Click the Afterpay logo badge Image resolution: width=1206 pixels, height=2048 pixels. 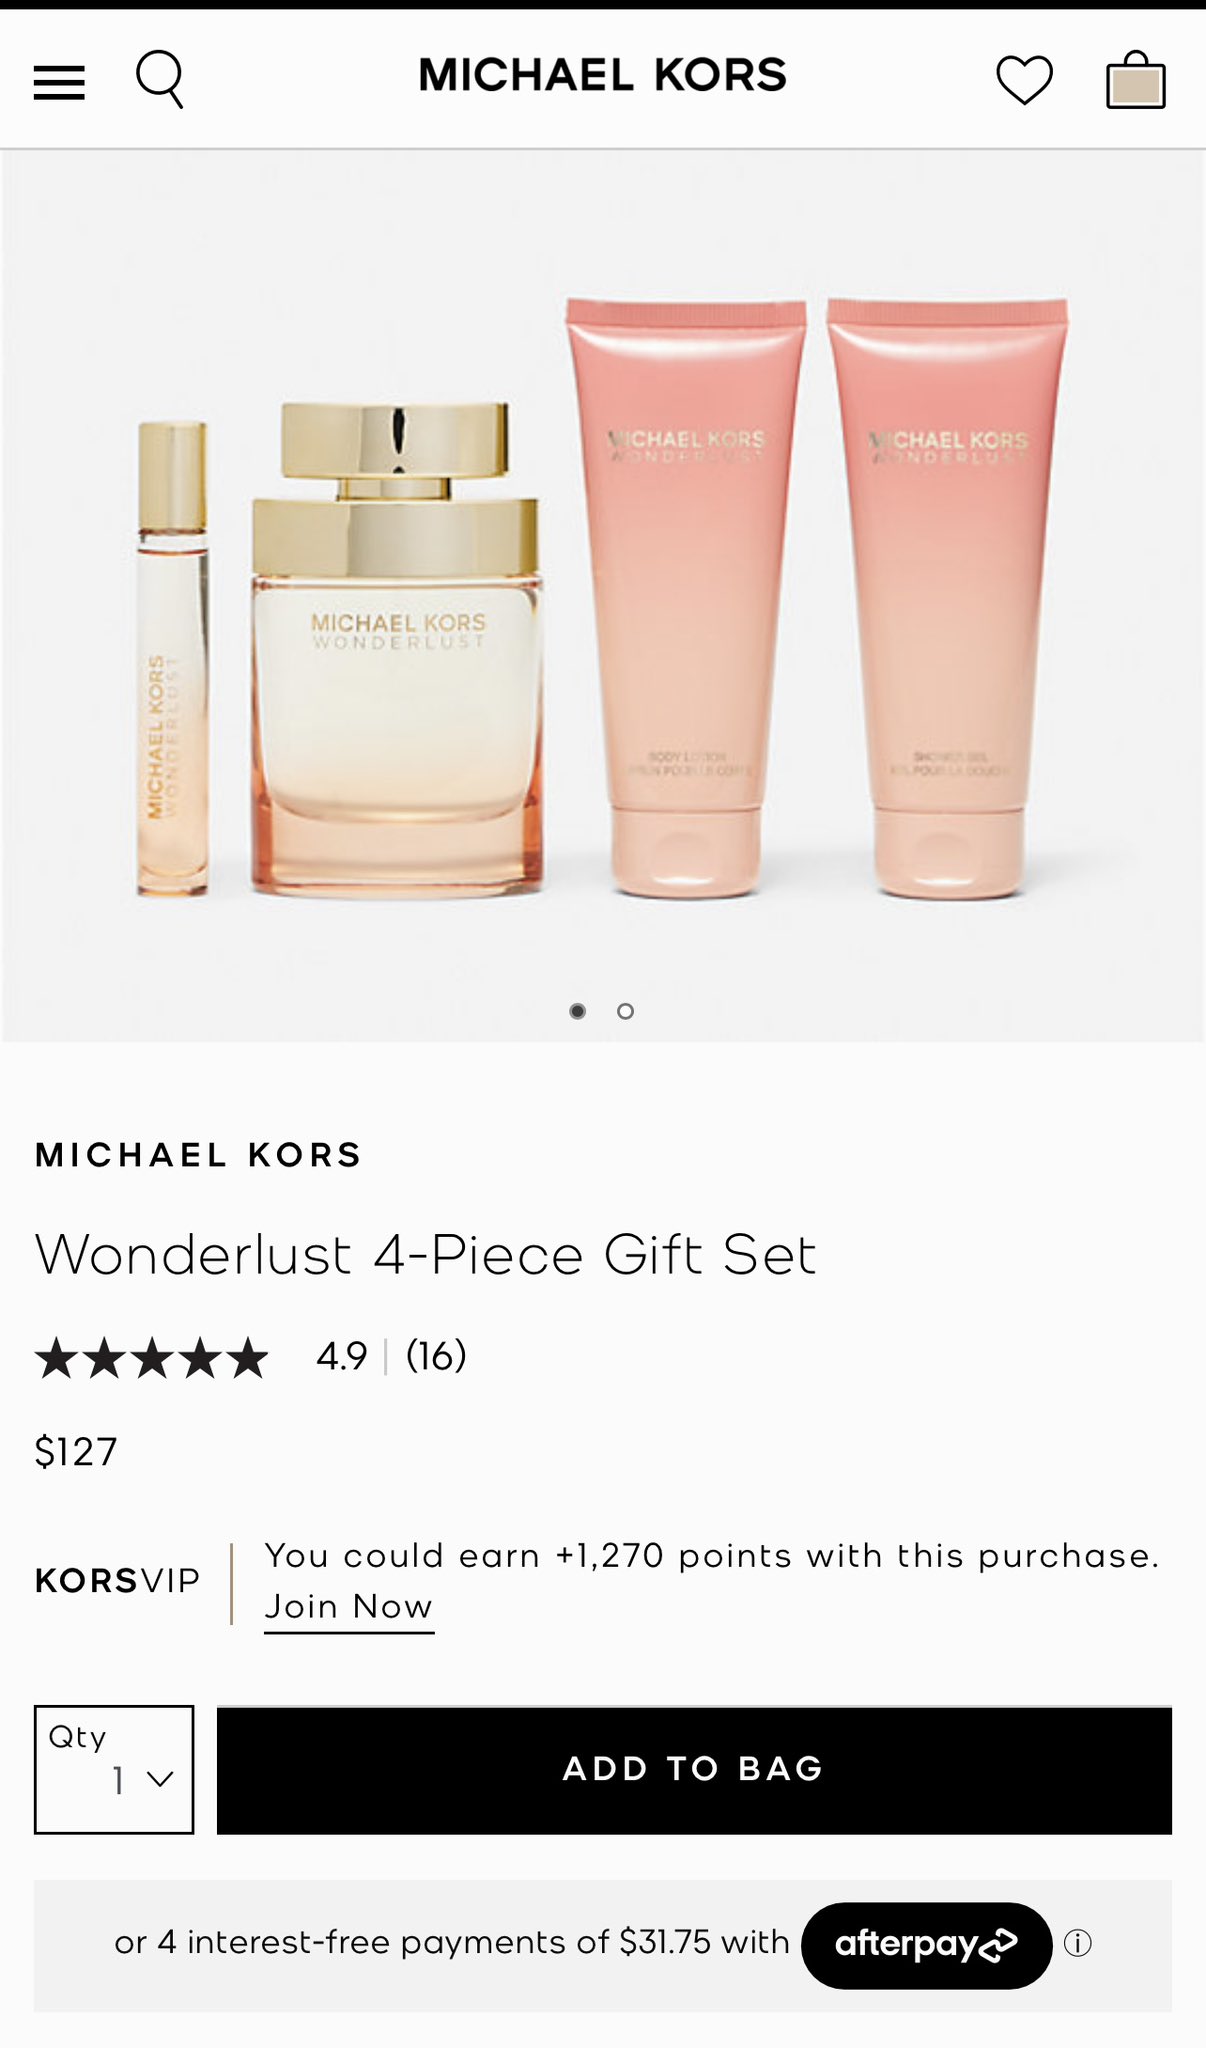[x=926, y=1945]
